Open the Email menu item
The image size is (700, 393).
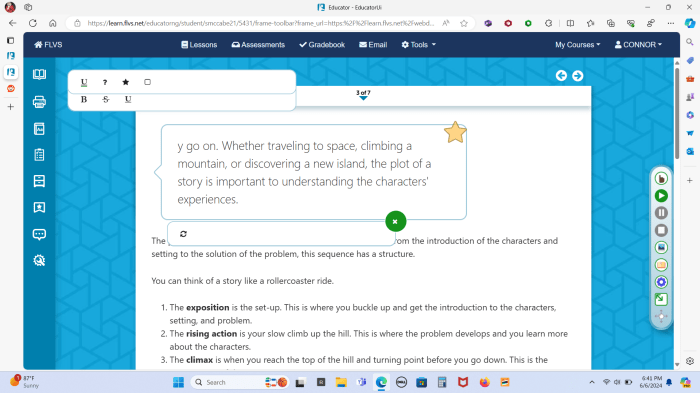373,45
